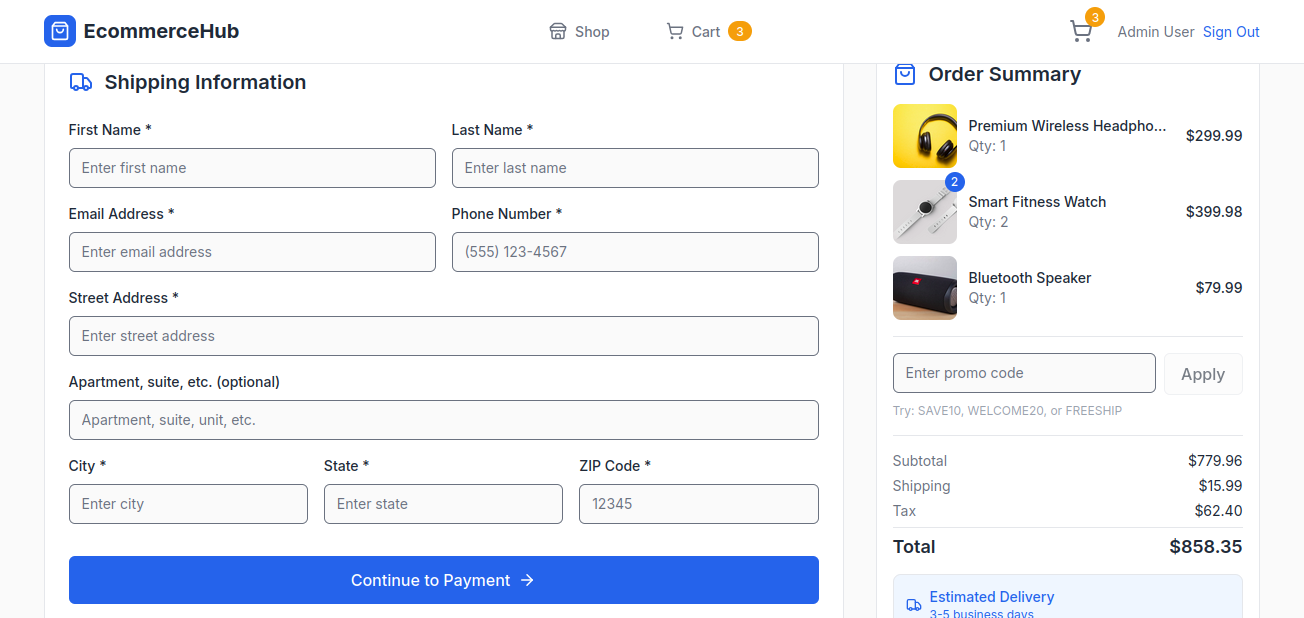Image resolution: width=1304 pixels, height=618 pixels.
Task: Open the Cart icon in the navbar
Action: tap(674, 31)
